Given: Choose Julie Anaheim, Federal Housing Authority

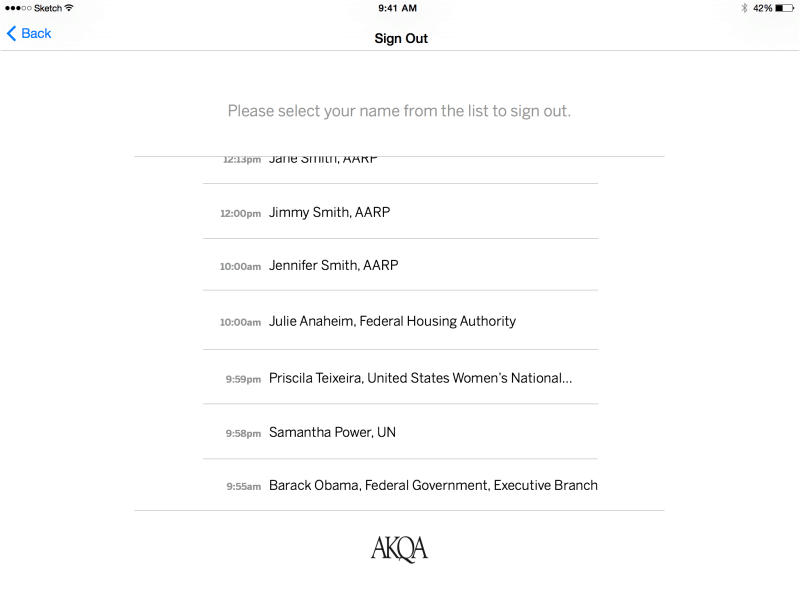Looking at the screenshot, I should 392,321.
